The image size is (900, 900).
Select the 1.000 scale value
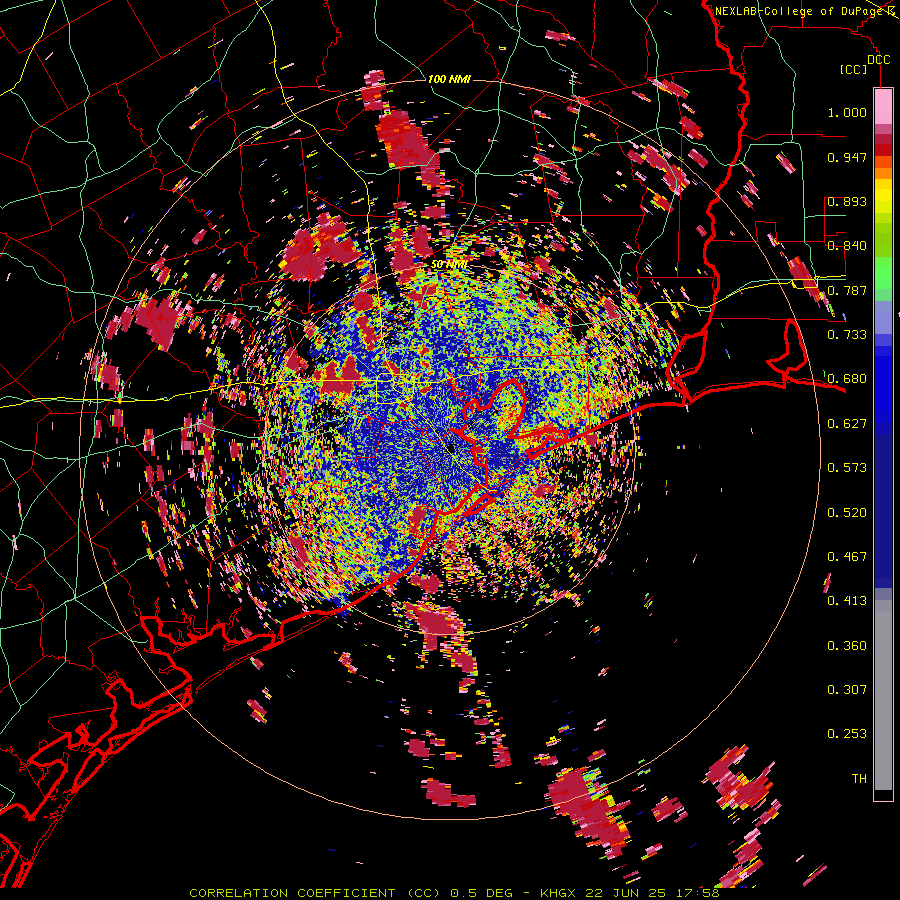tap(847, 112)
